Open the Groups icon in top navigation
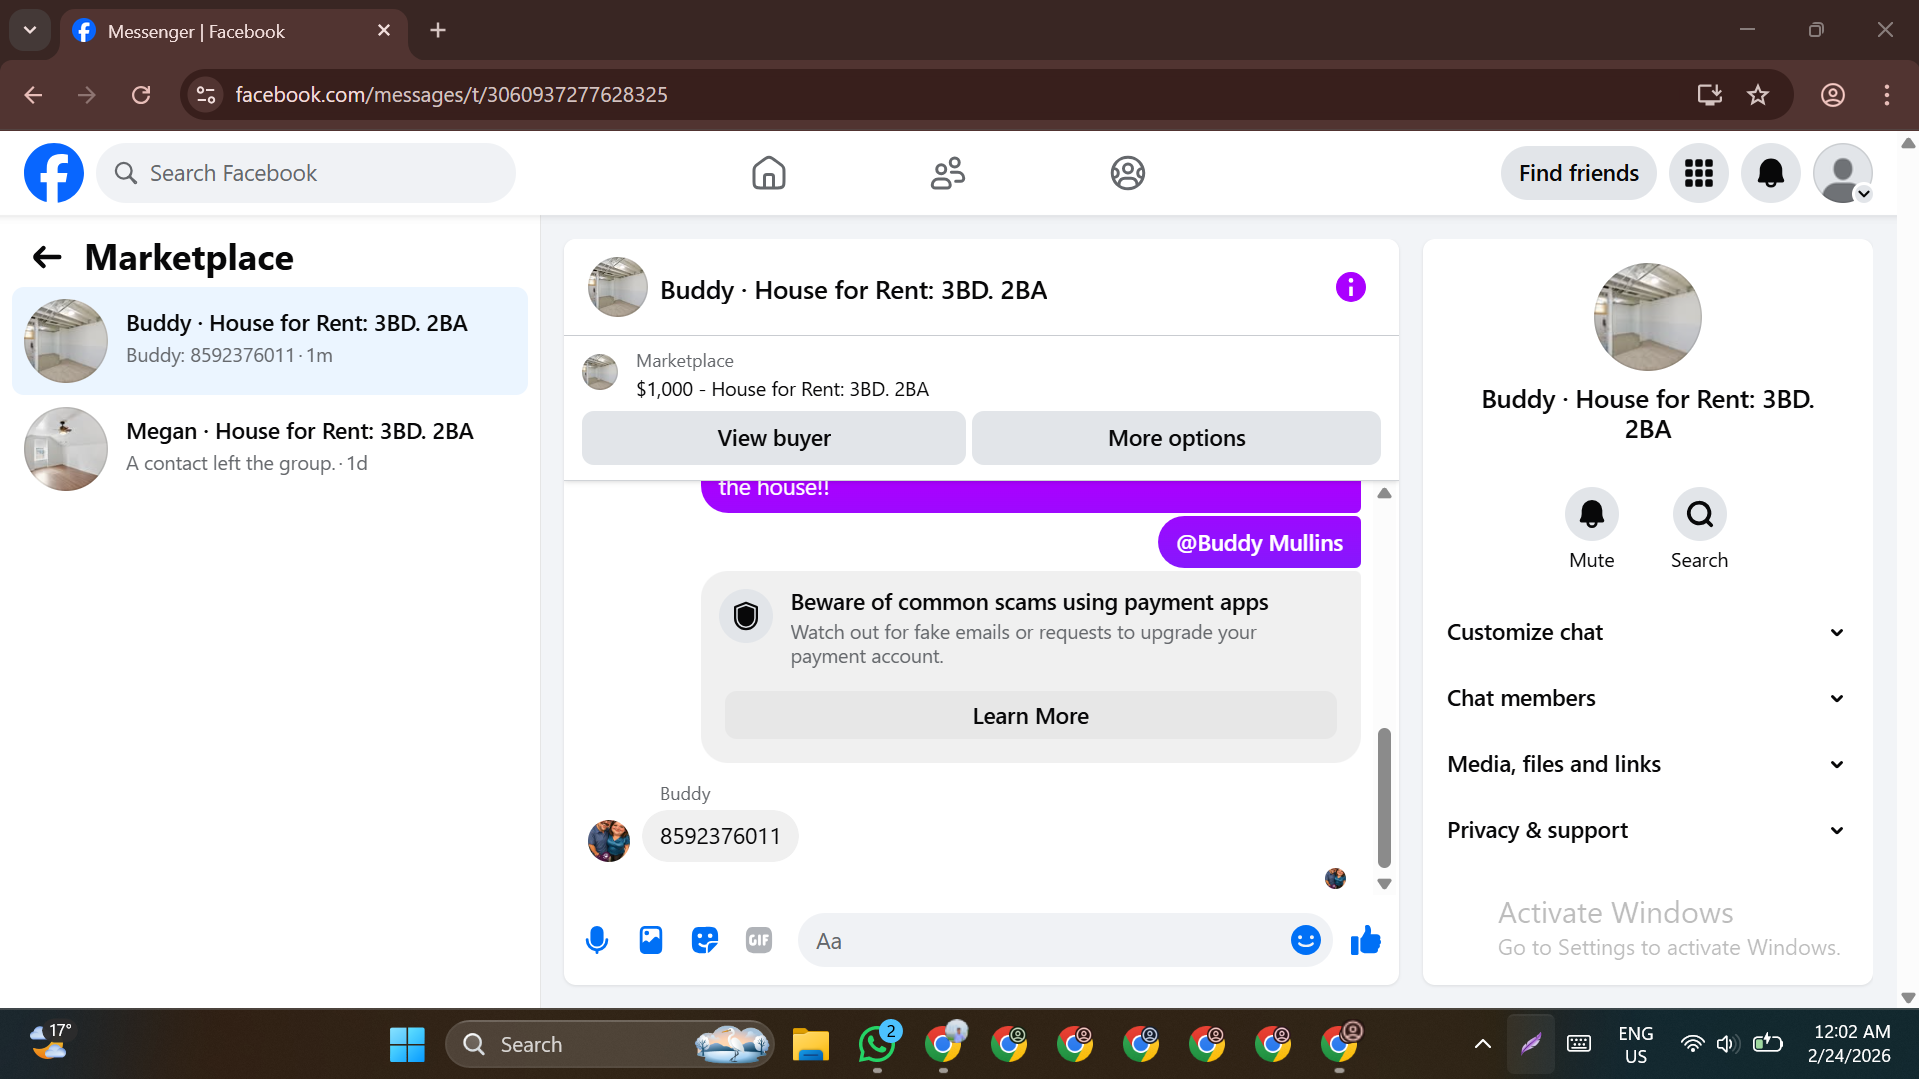 [x=1127, y=173]
